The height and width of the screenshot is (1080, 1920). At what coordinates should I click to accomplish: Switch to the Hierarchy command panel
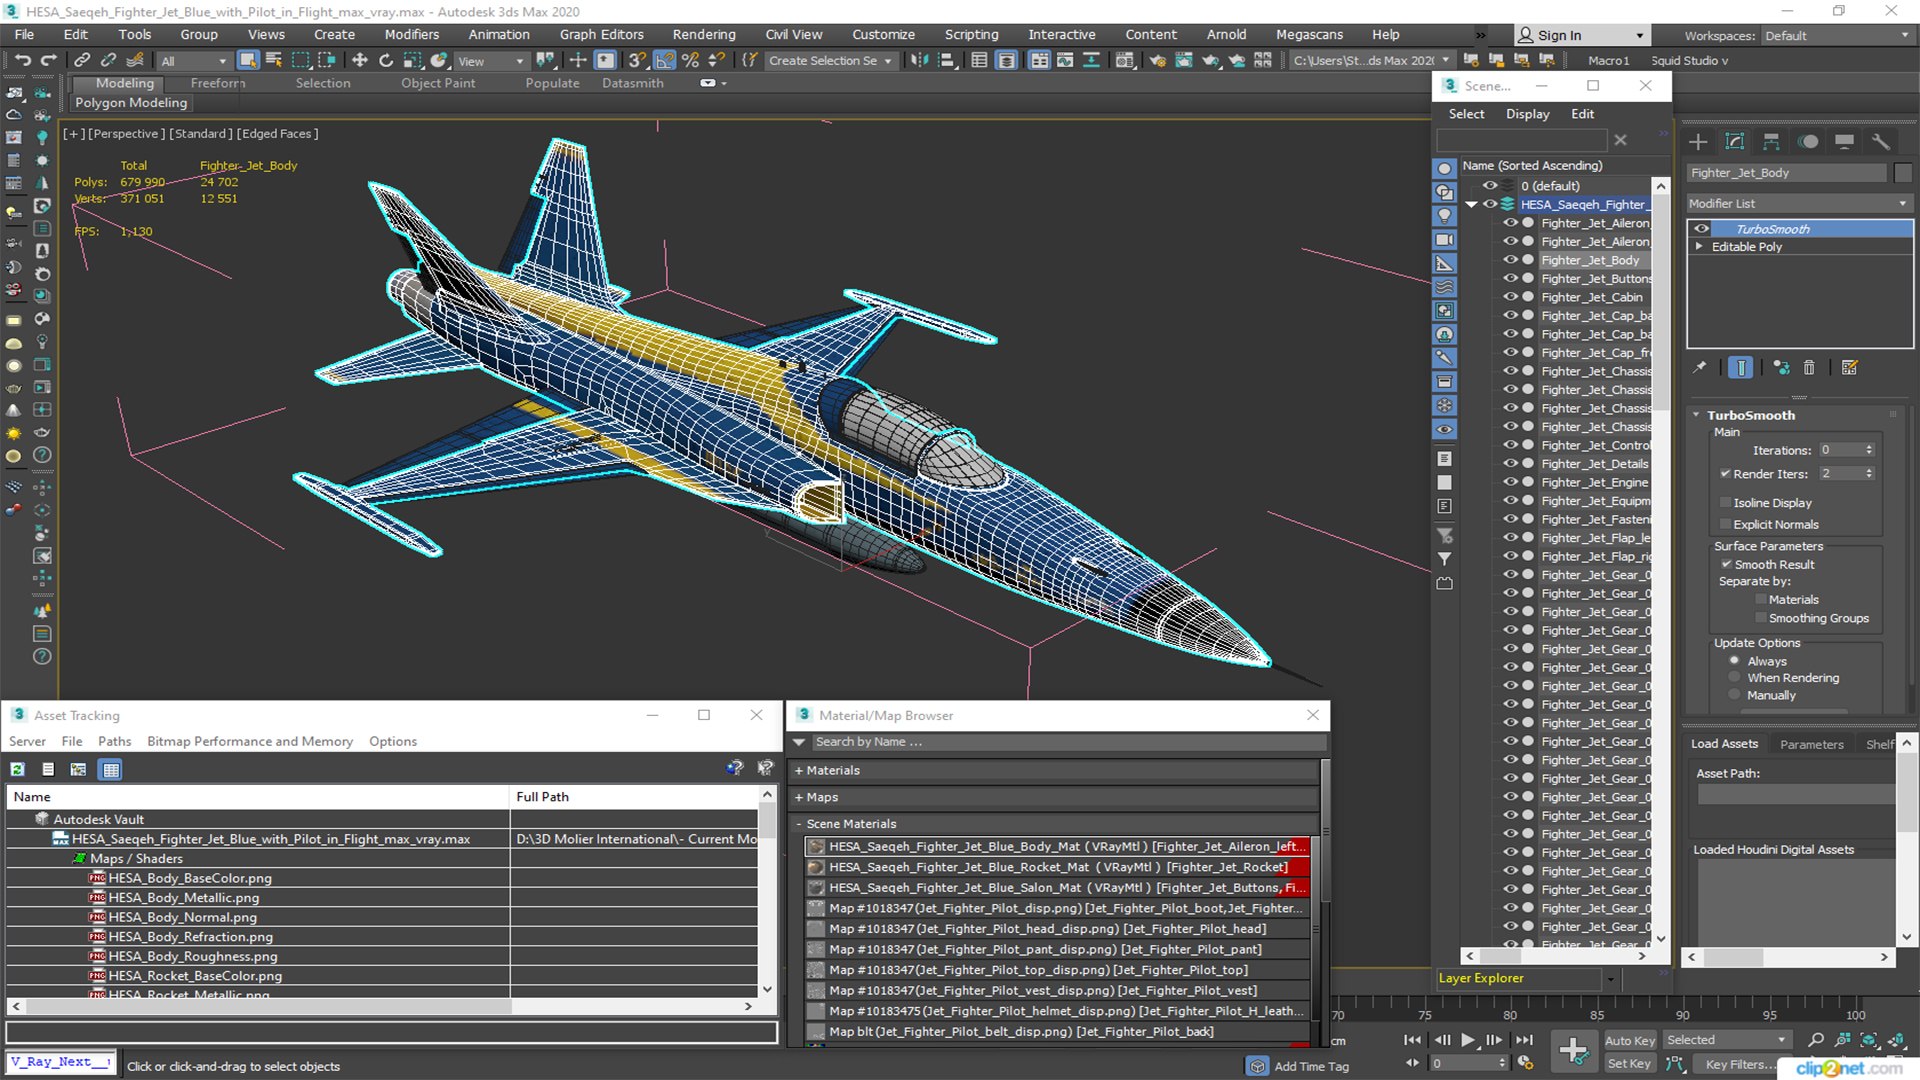1771,141
